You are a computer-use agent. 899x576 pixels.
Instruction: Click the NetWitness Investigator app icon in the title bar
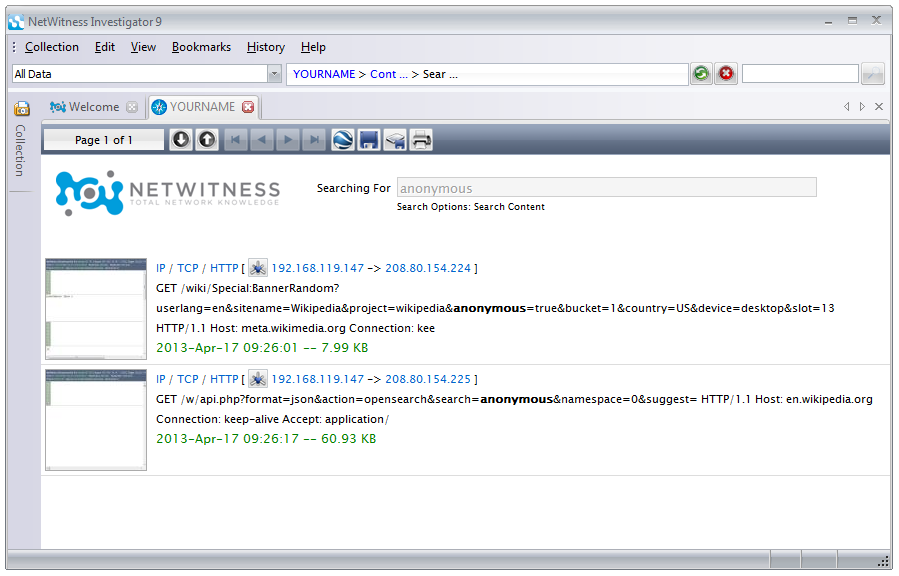click(x=16, y=22)
